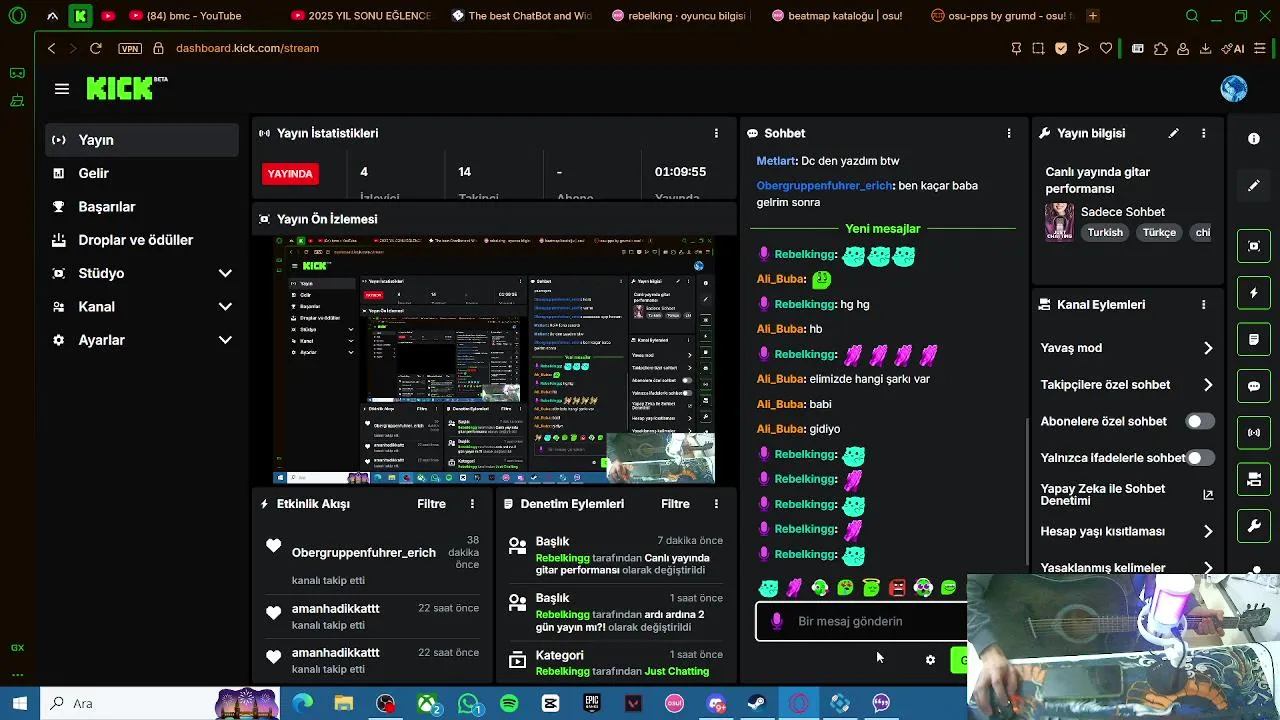
Task: Open the Yapay Zeka ile Sohbet Denetimi external link
Action: 1208,495
